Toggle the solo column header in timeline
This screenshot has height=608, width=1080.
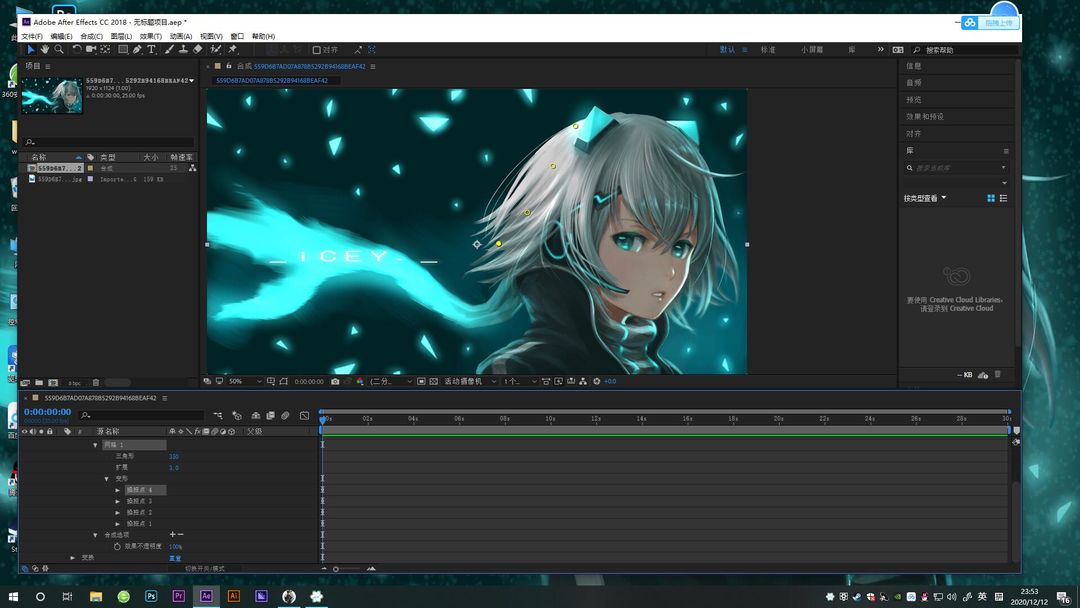(x=41, y=432)
